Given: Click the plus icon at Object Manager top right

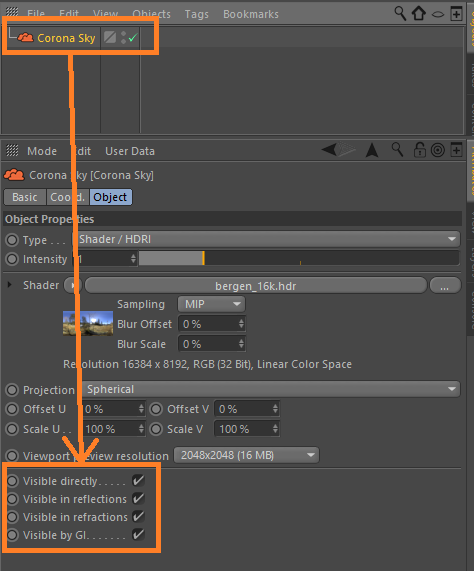Looking at the screenshot, I should [456, 14].
